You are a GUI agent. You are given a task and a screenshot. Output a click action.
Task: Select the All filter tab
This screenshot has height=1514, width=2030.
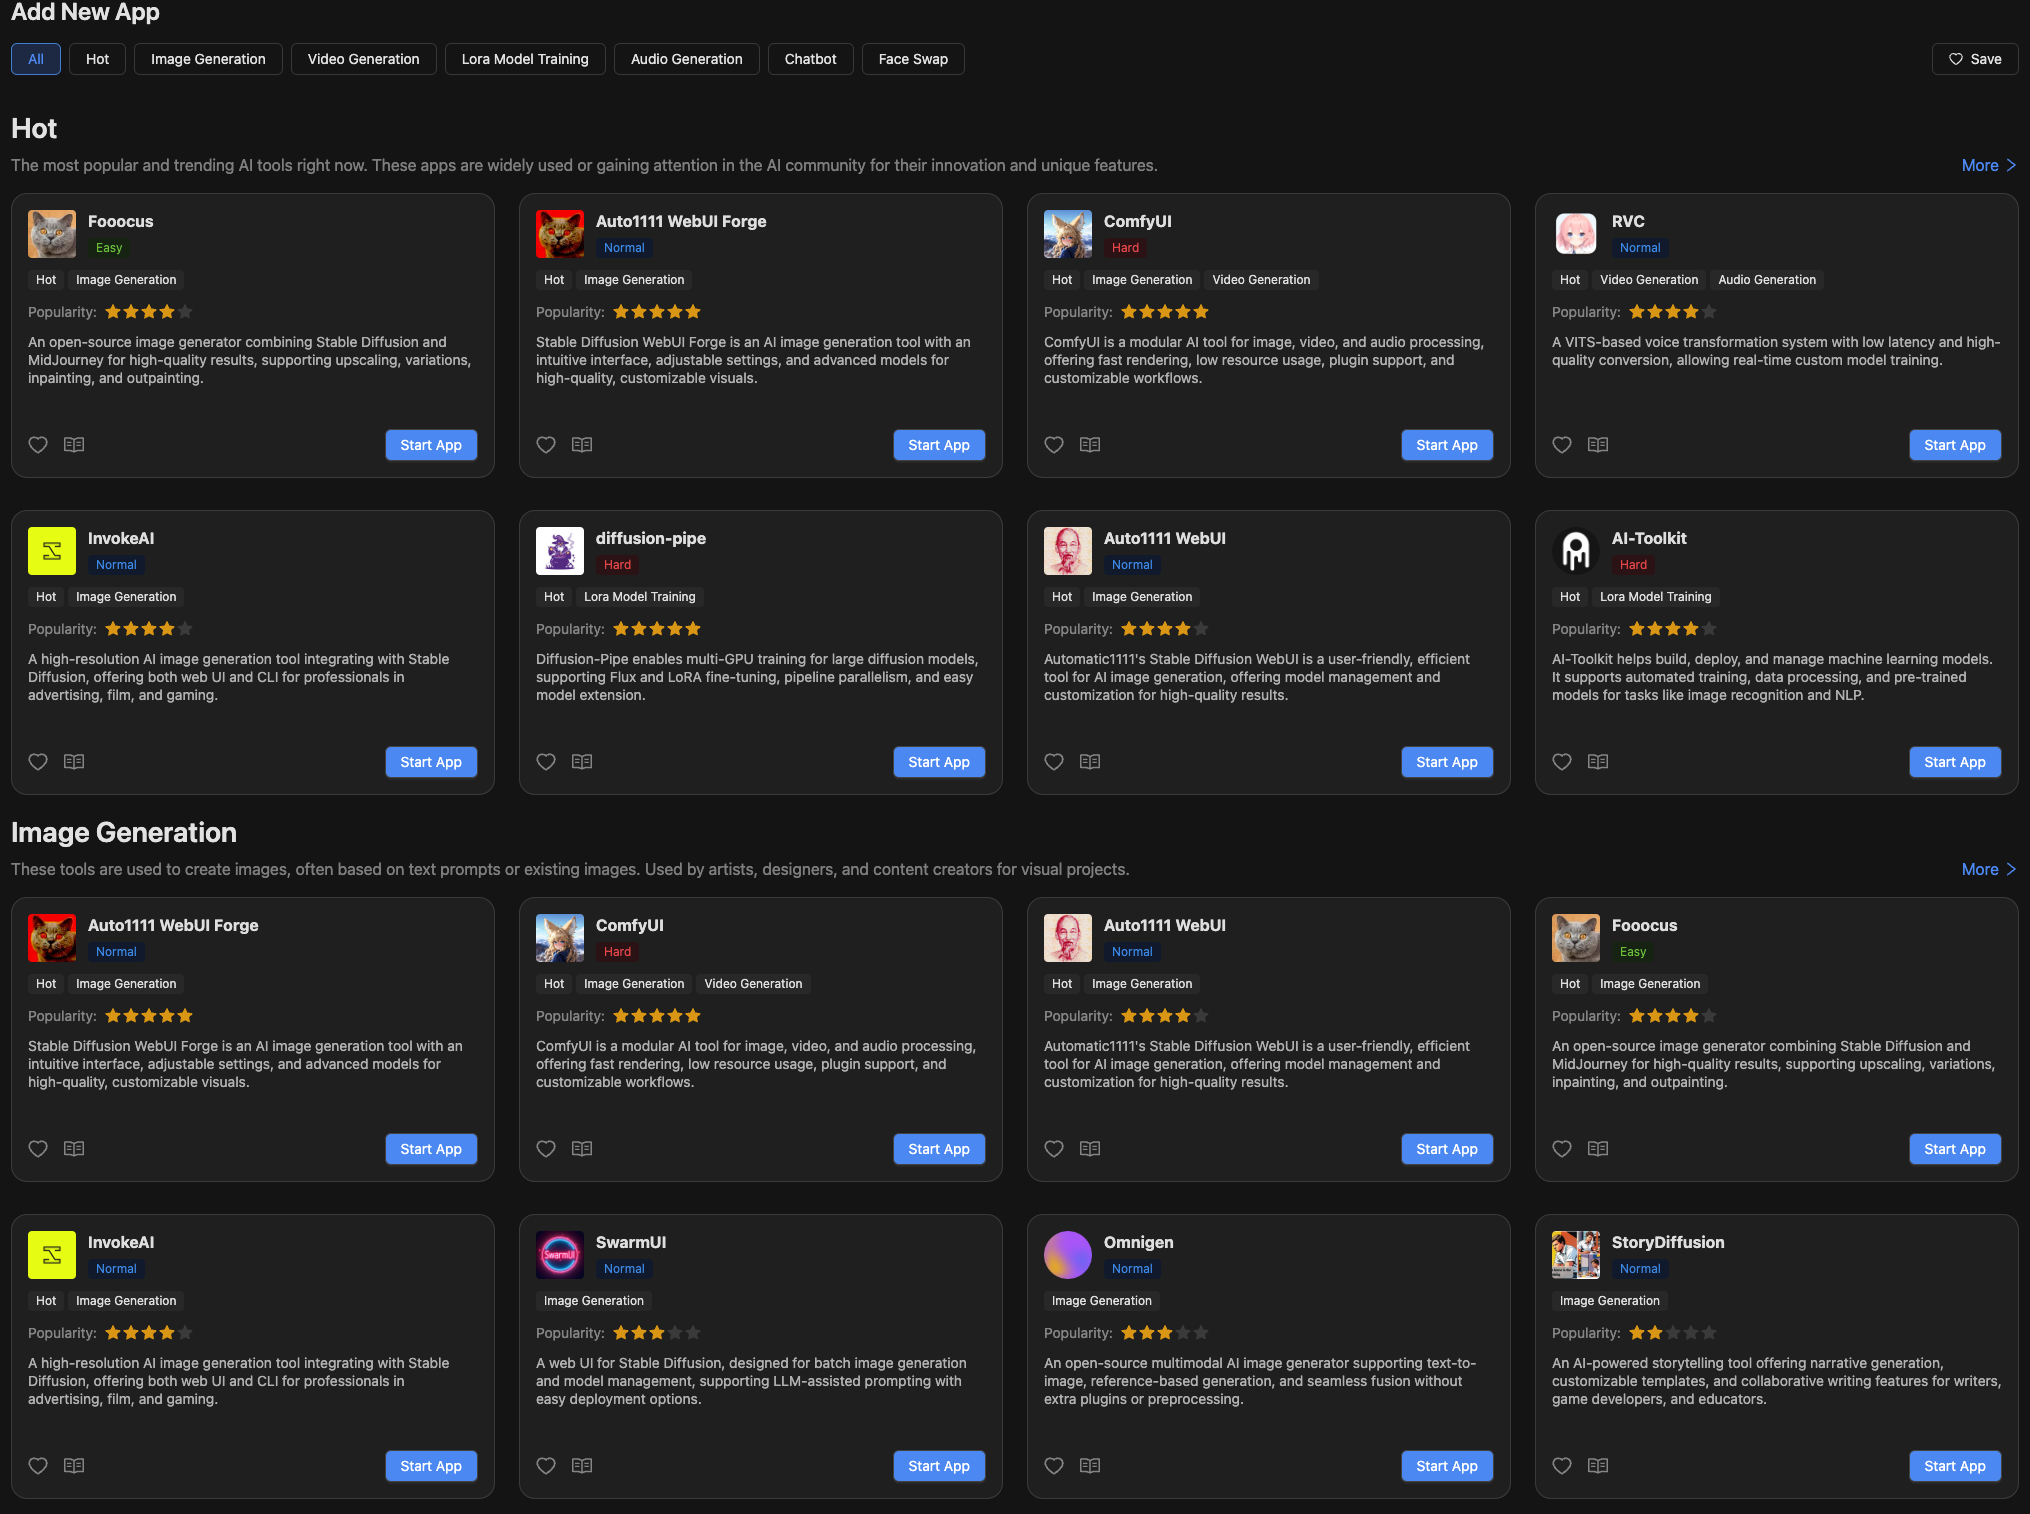36,59
